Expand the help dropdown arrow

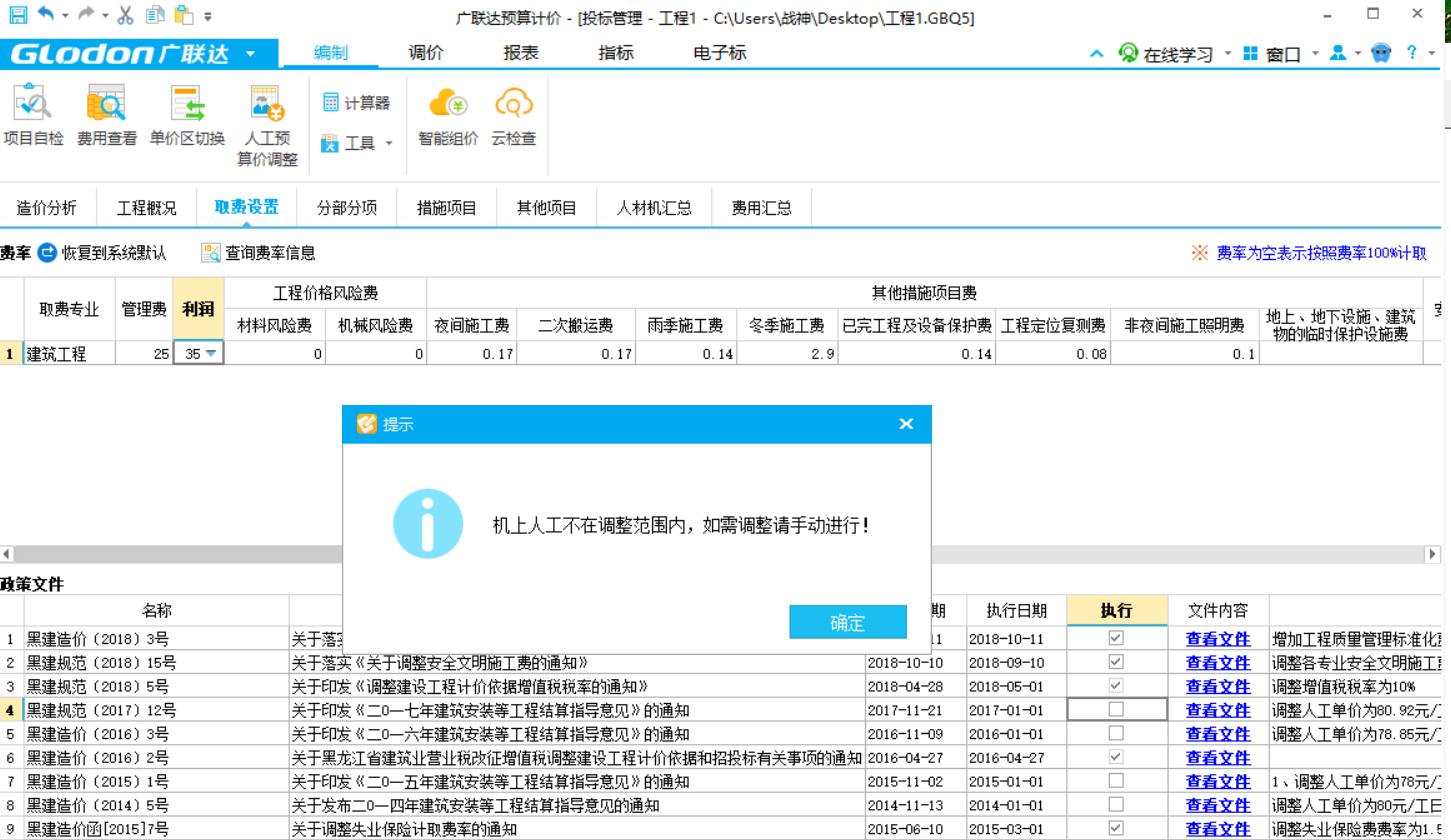pos(1433,54)
